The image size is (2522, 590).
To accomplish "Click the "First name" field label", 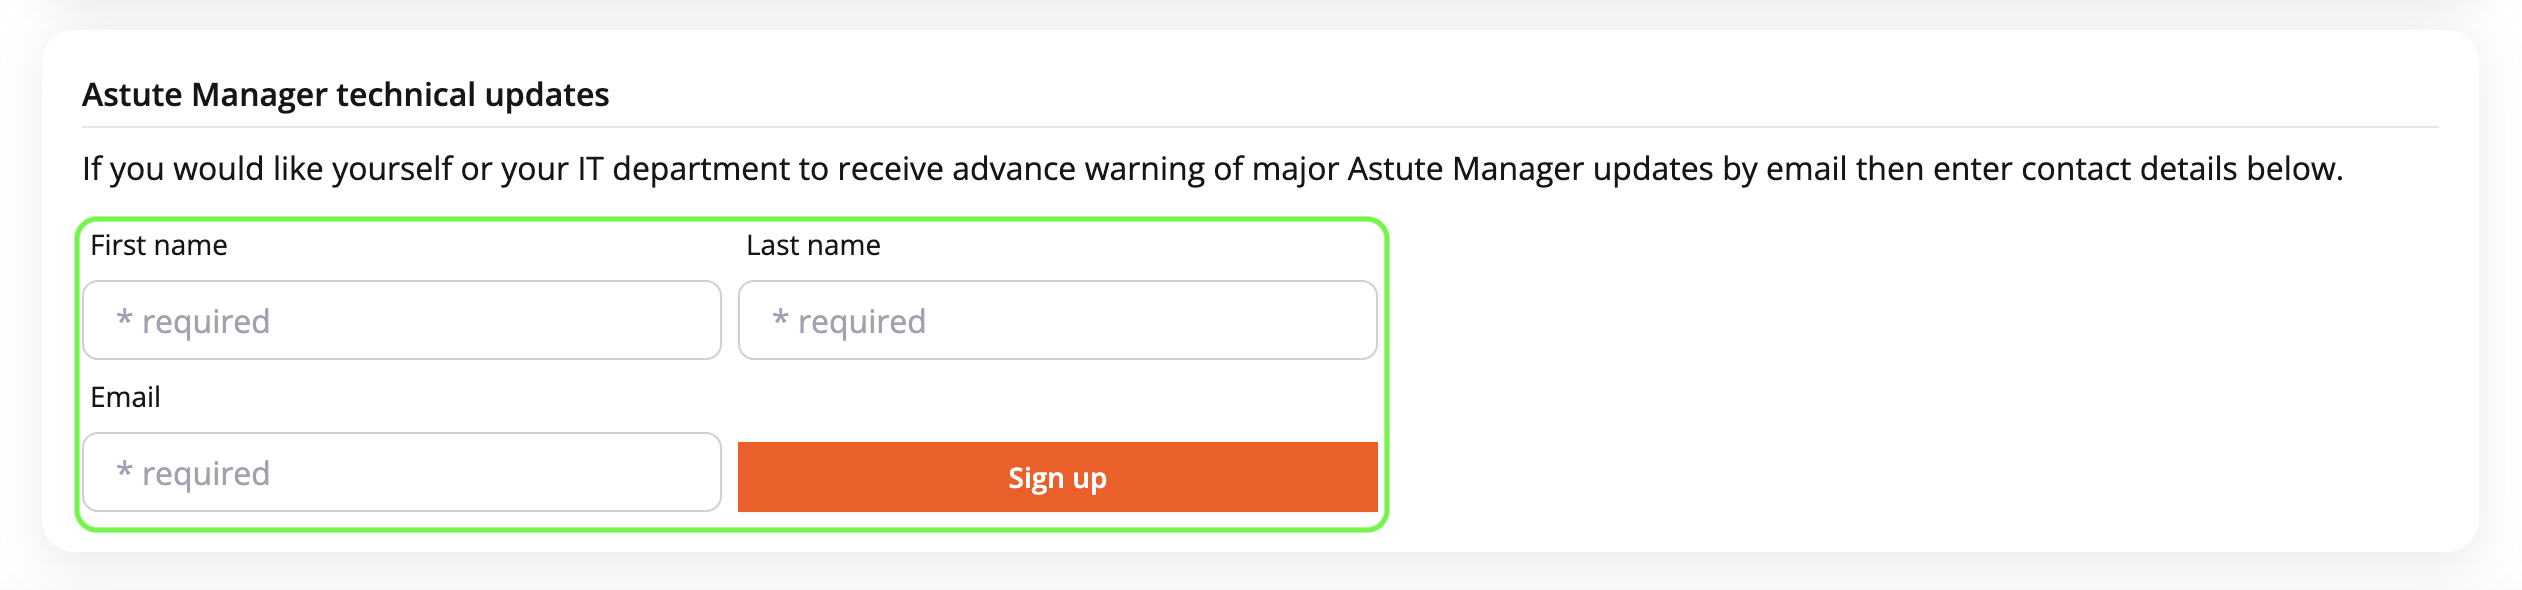I will [159, 246].
